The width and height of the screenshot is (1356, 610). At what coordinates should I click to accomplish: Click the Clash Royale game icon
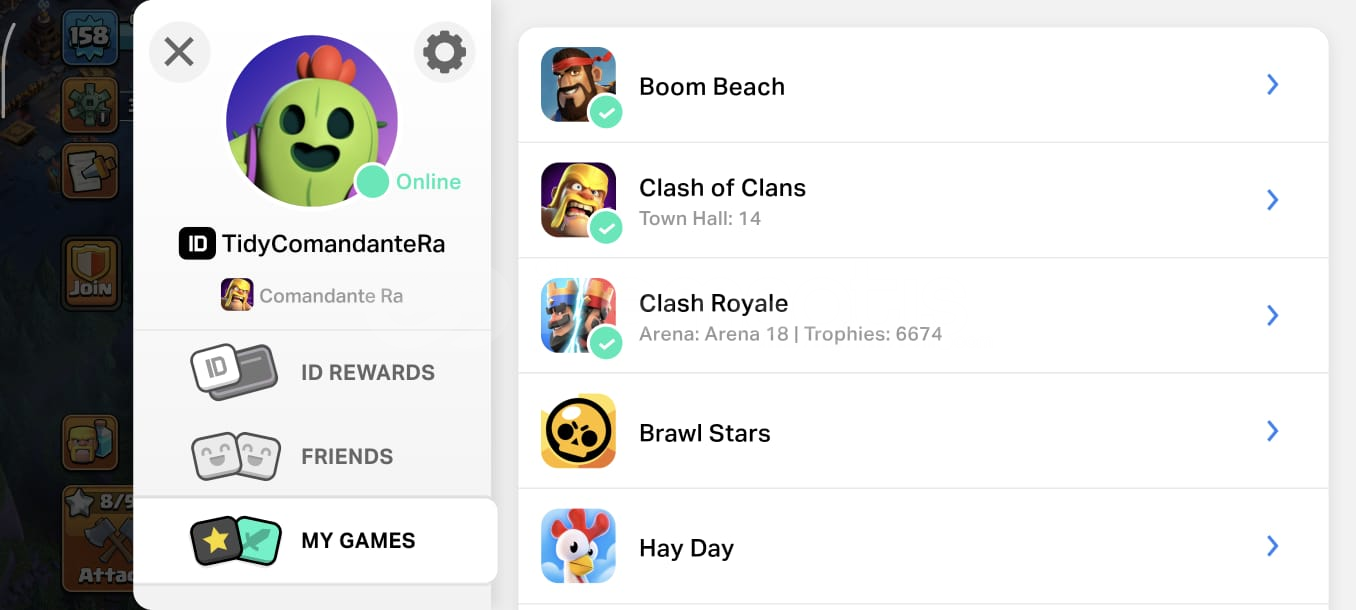(x=578, y=315)
